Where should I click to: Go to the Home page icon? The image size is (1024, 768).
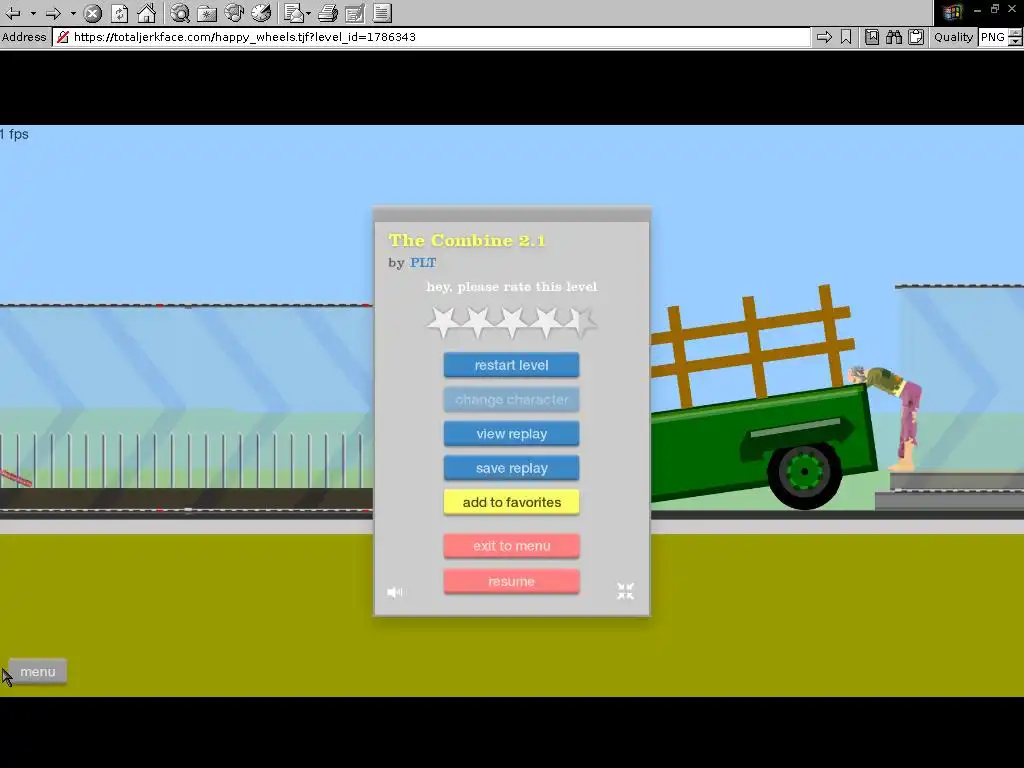point(146,13)
